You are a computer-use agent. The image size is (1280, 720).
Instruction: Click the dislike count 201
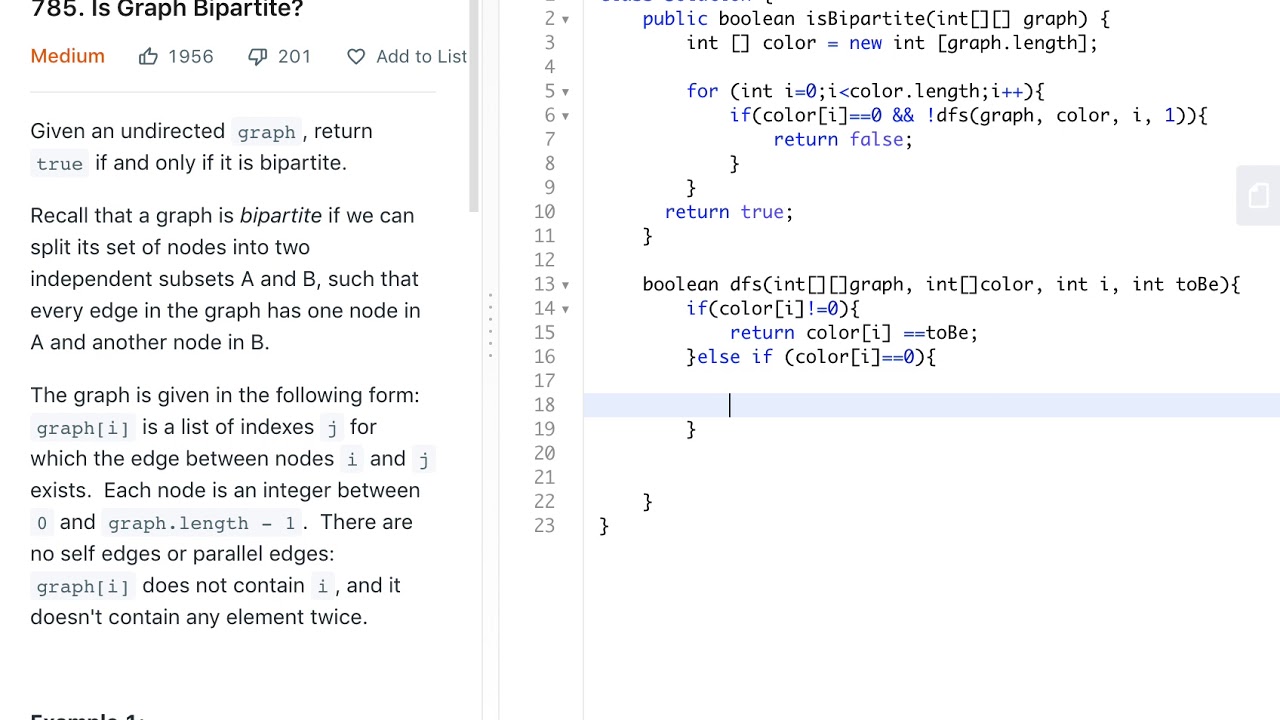tap(294, 56)
